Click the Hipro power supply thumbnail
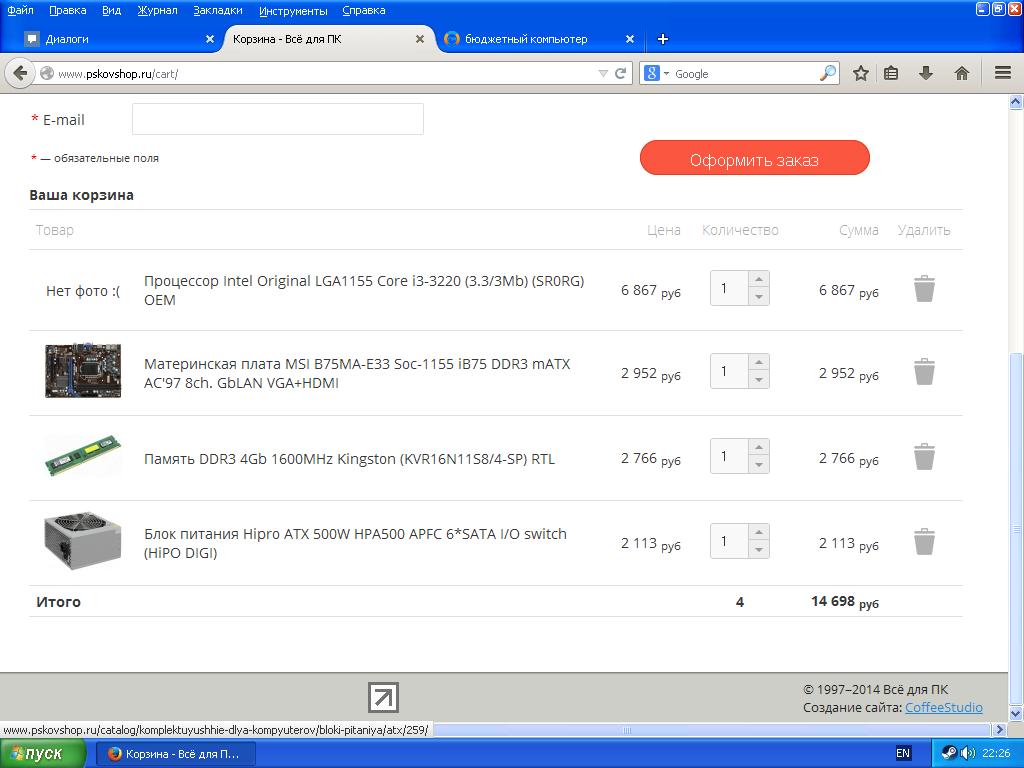The width and height of the screenshot is (1024, 768). pyautogui.click(x=83, y=541)
